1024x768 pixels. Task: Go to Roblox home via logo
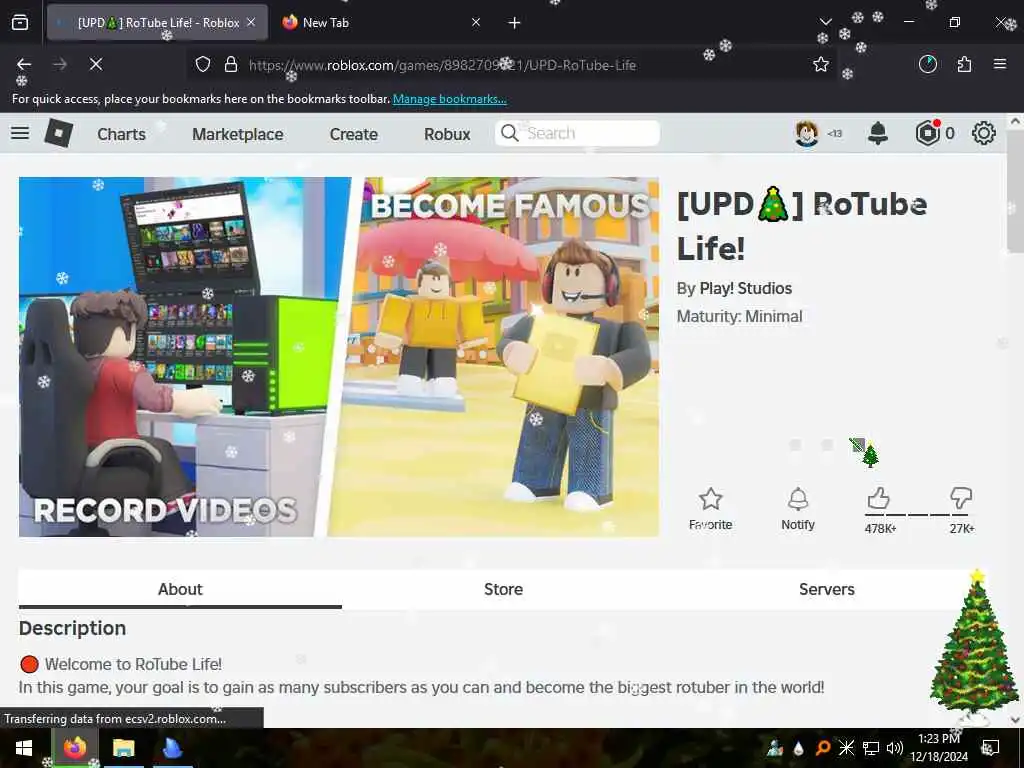point(59,133)
